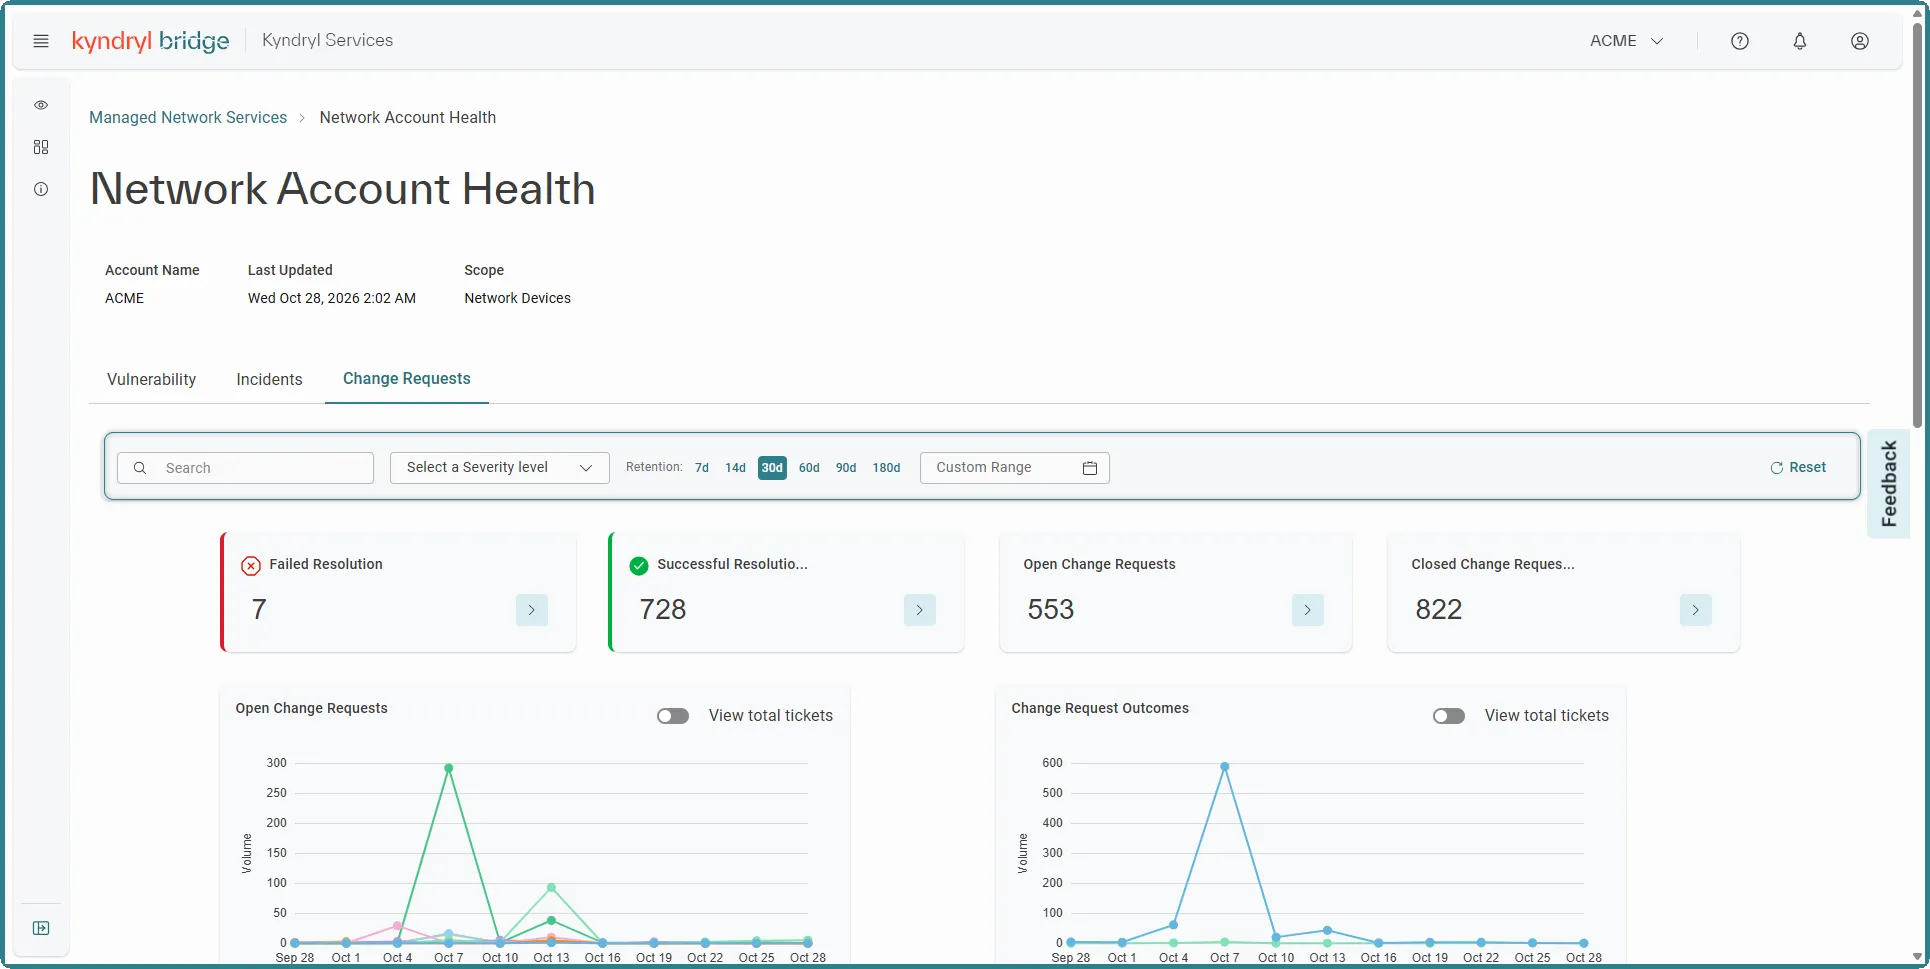Open the hamburger navigation menu
1930x969 pixels.
[x=41, y=41]
